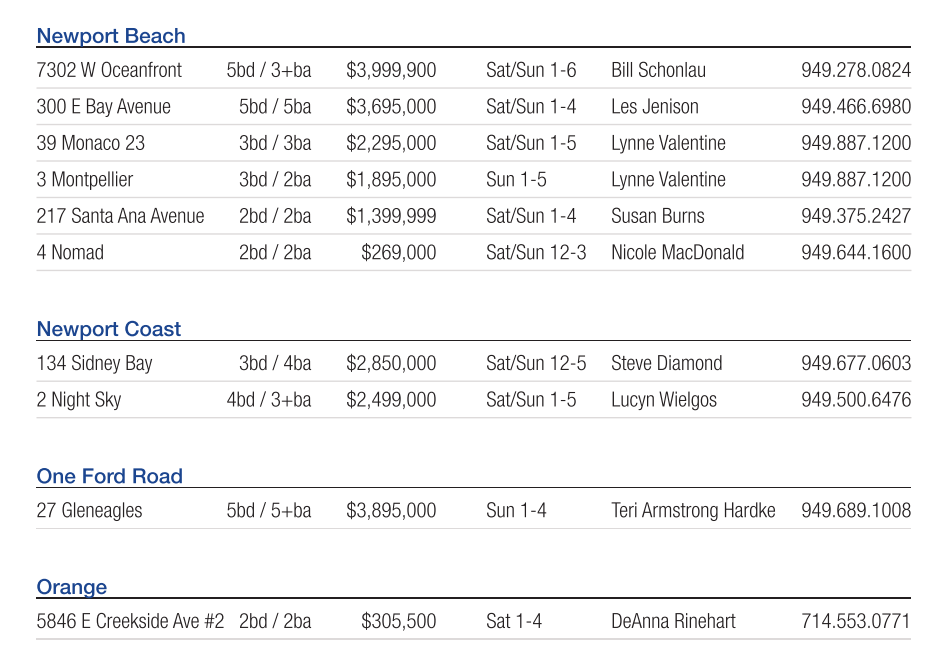Open the 27 Gleneagles listing
The image size is (946, 649).
(89, 511)
